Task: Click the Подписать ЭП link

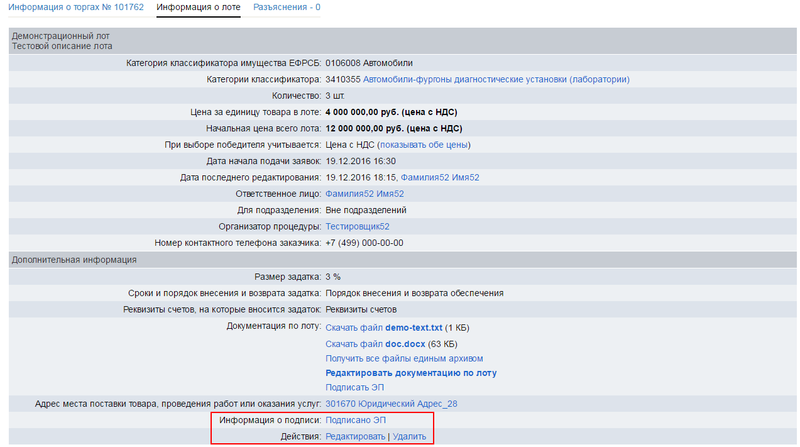Action: click(x=355, y=387)
